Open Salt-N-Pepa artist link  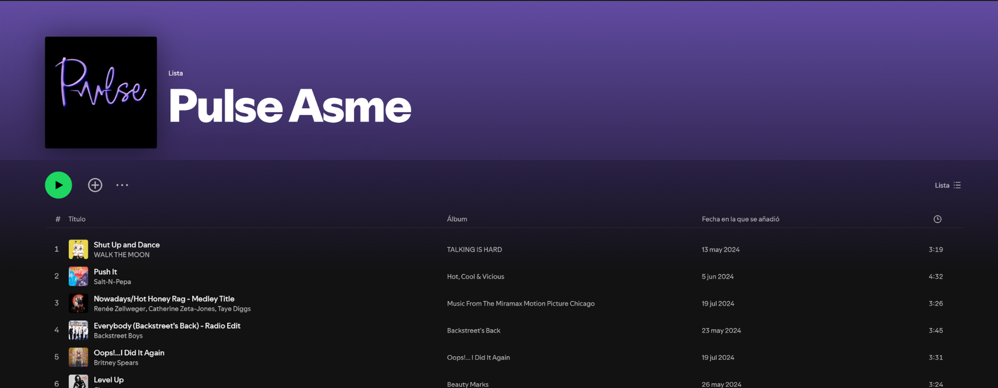coord(112,282)
